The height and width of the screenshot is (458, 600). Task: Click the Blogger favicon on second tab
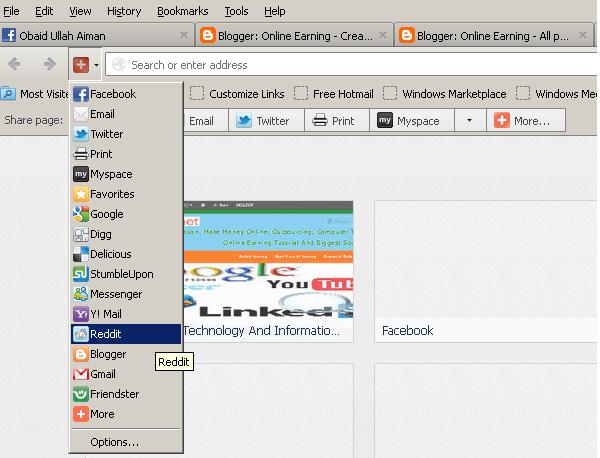(x=207, y=36)
